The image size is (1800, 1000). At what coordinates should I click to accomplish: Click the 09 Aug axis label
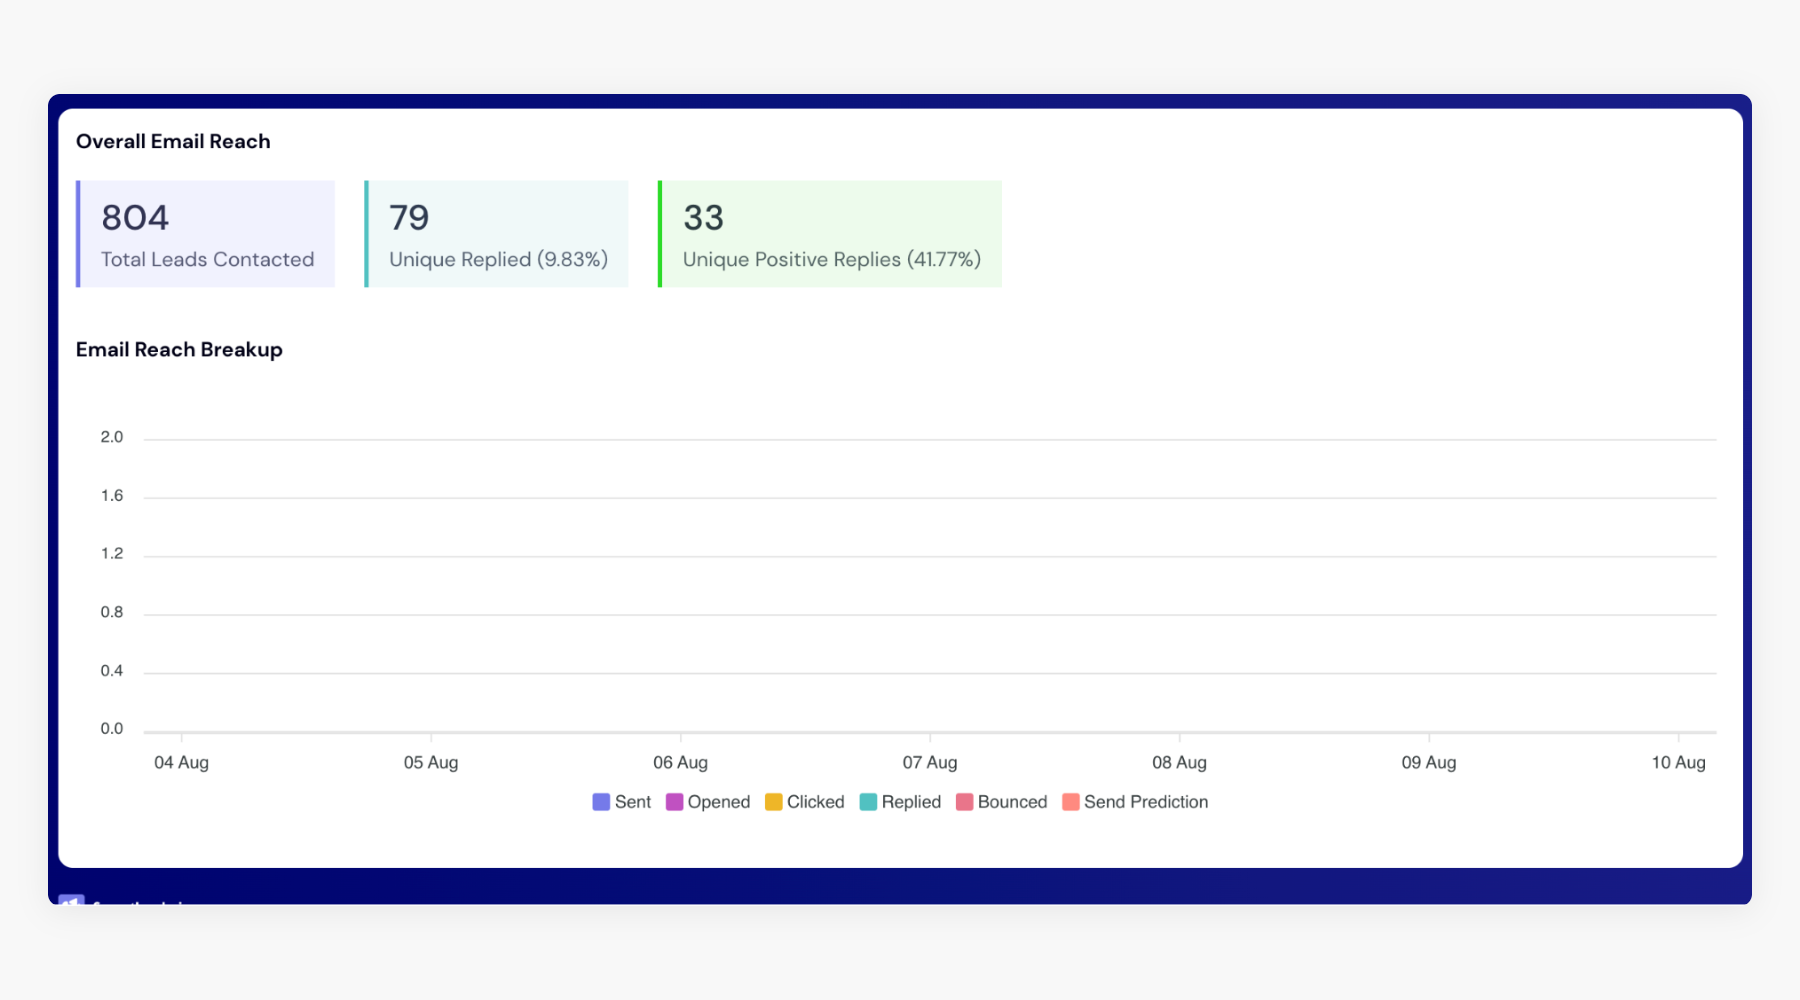coord(1429,762)
